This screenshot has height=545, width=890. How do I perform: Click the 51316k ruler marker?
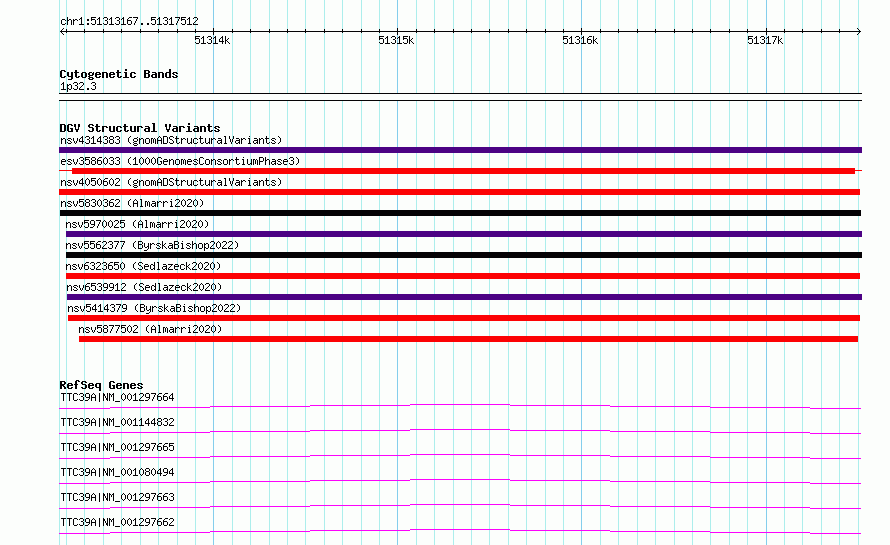tap(580, 40)
